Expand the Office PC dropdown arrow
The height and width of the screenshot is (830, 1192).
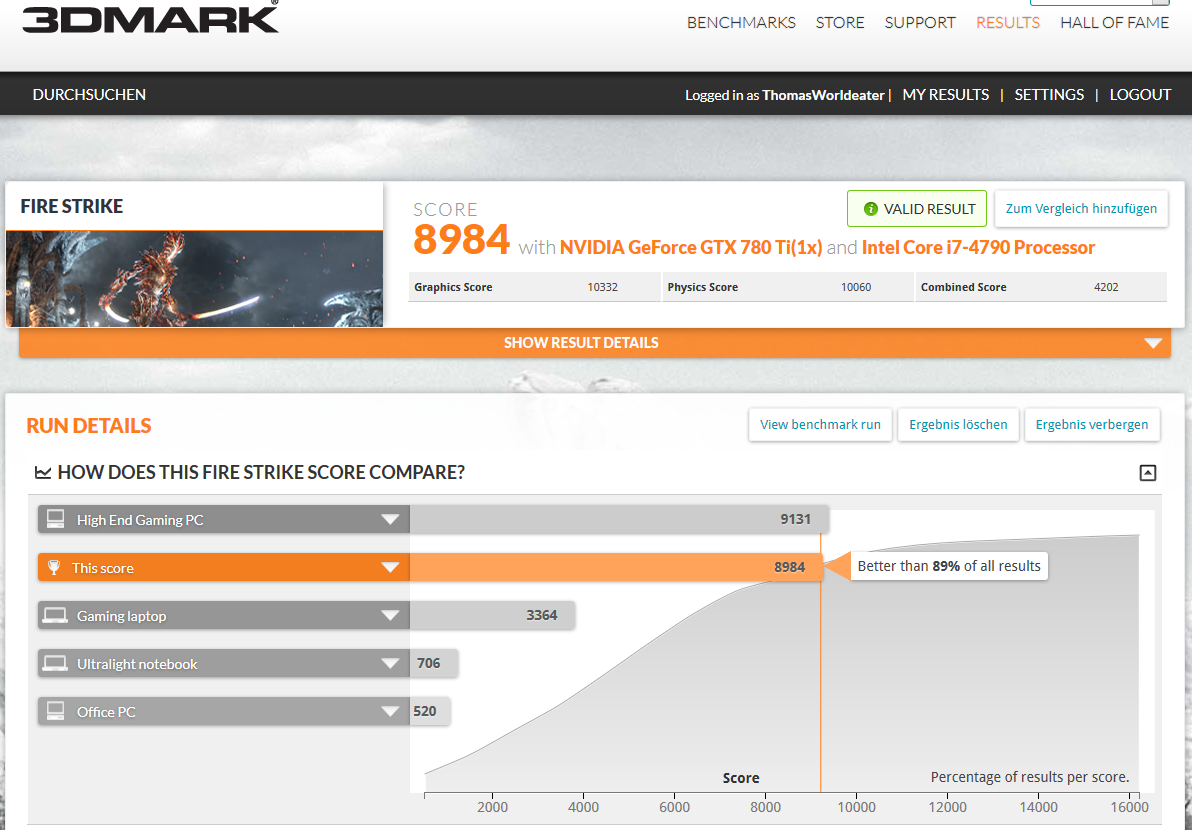coord(390,711)
